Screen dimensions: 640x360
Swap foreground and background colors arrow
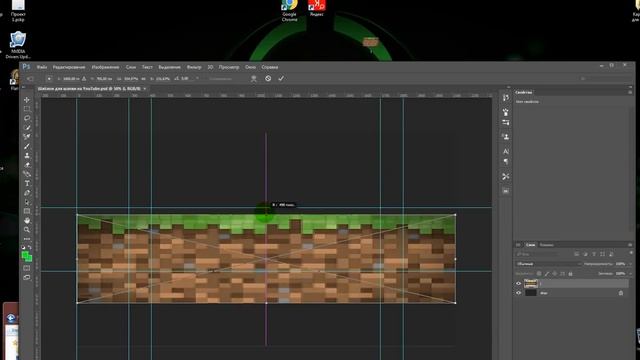[x=30, y=247]
